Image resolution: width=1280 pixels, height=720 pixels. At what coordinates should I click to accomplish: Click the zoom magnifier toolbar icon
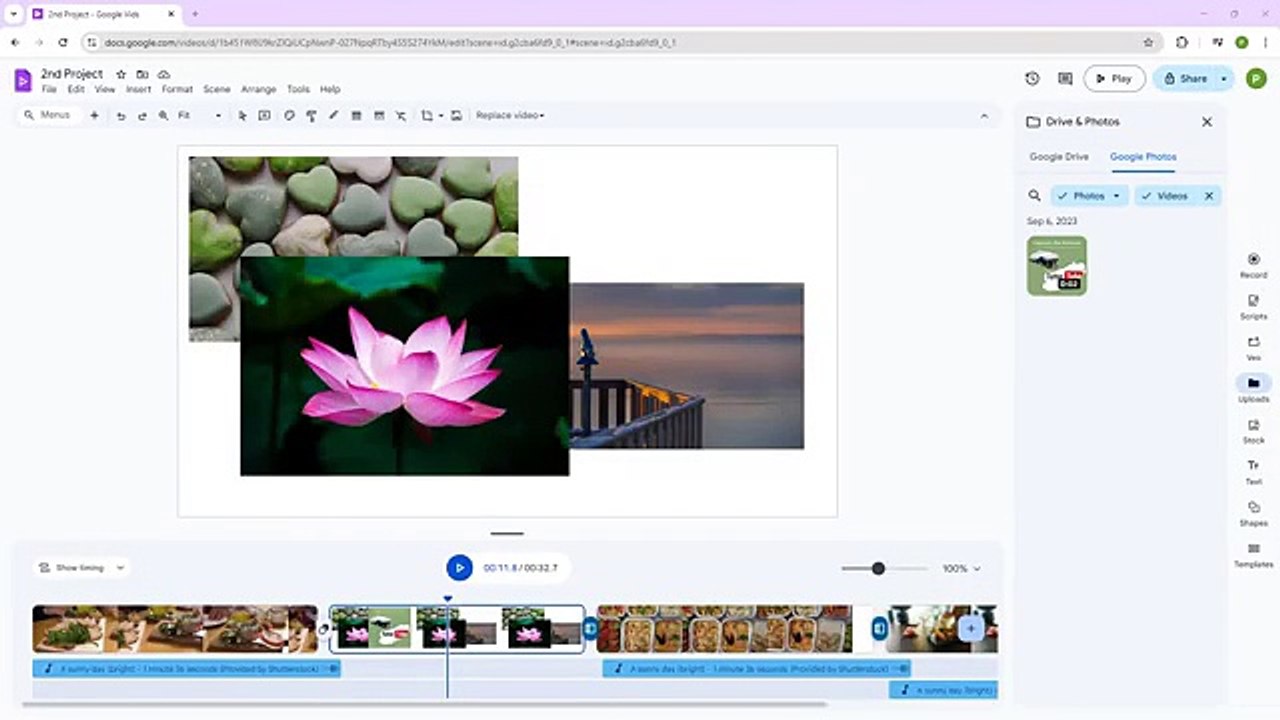pos(163,116)
